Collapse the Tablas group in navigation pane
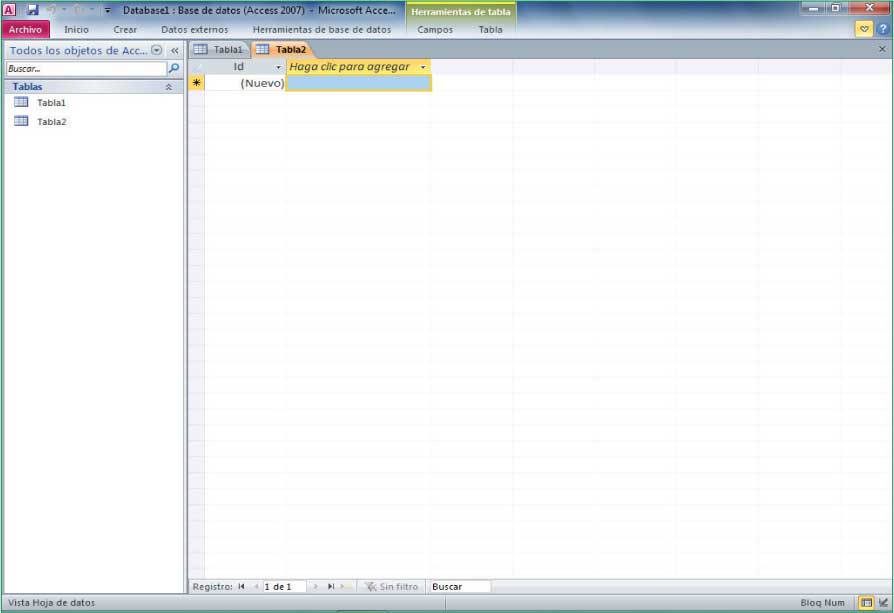 [168, 87]
